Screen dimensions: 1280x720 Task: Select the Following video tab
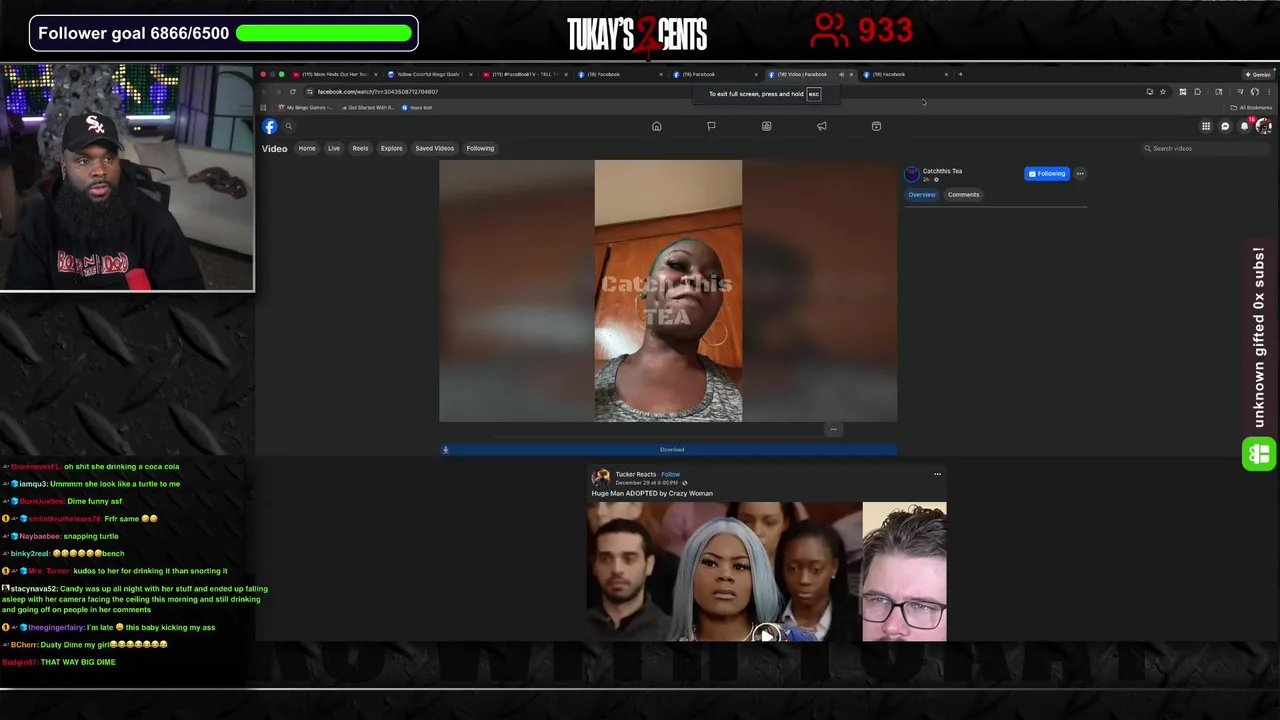click(x=480, y=148)
